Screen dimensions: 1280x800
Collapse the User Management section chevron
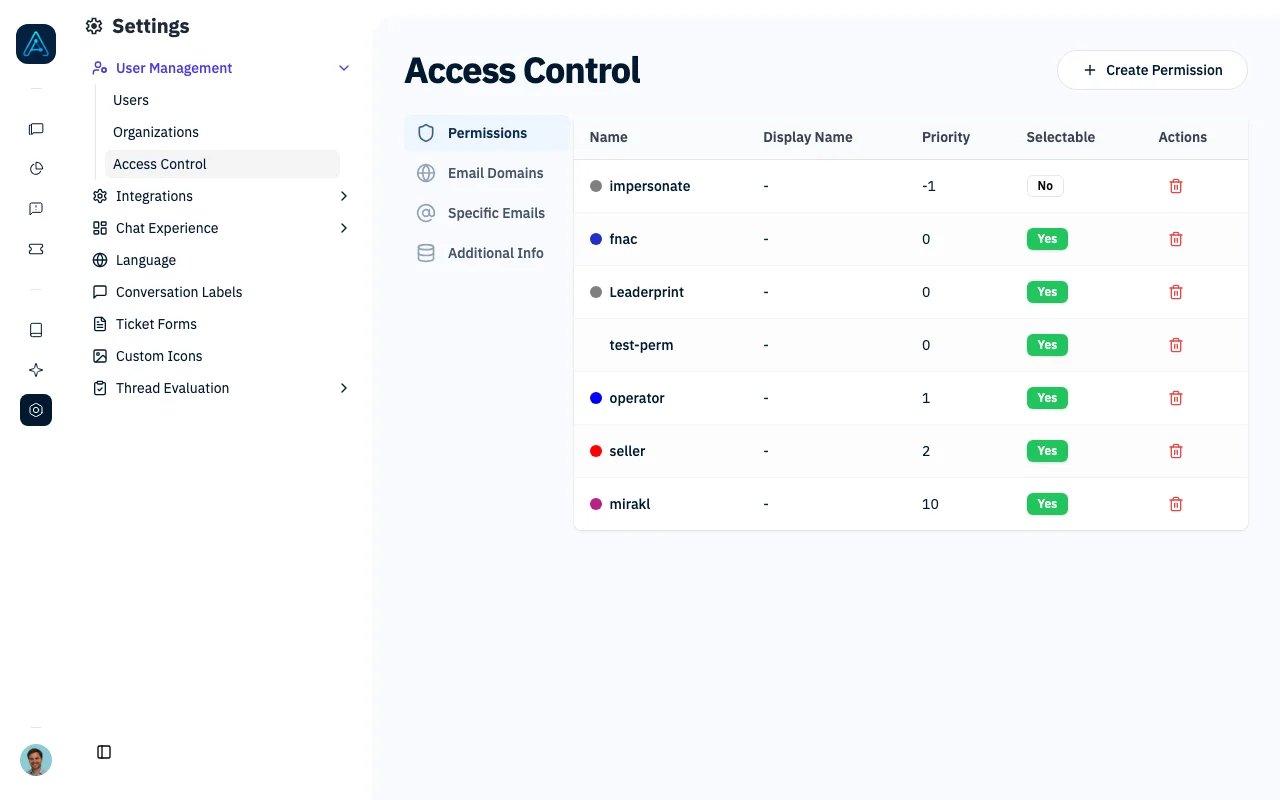pyautogui.click(x=344, y=68)
